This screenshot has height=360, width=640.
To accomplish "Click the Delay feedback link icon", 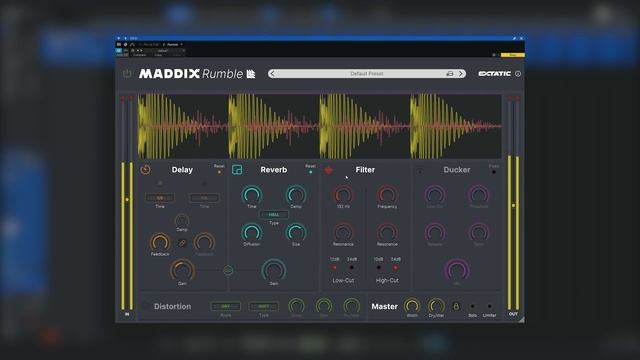I will pos(182,243).
